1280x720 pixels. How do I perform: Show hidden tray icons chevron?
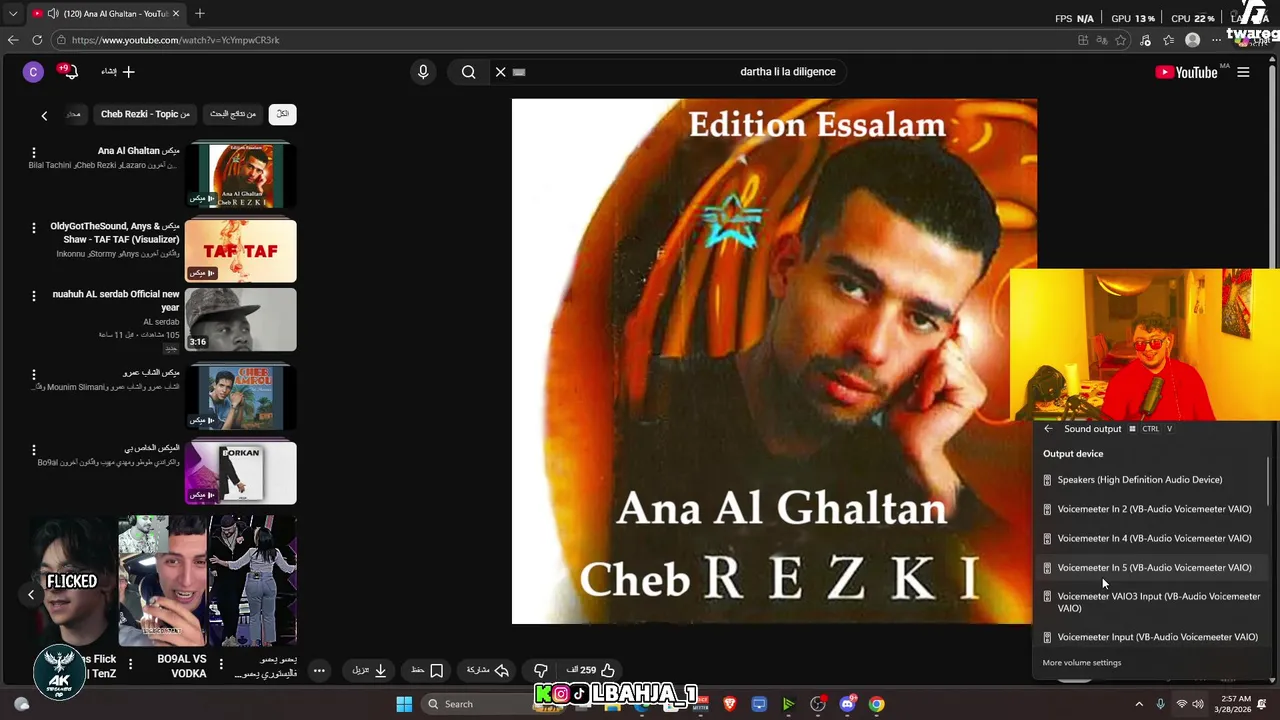point(1139,704)
